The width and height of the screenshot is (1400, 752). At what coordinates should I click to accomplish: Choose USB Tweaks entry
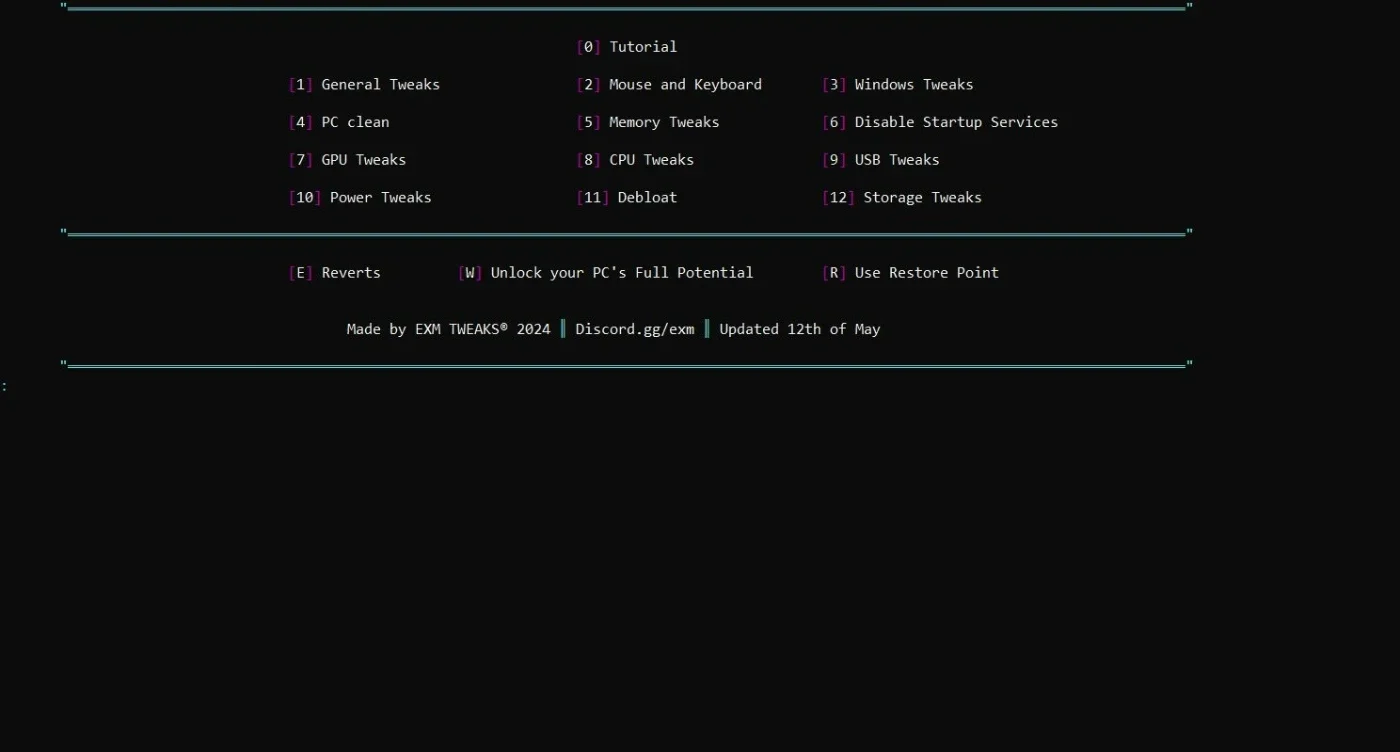pos(881,160)
